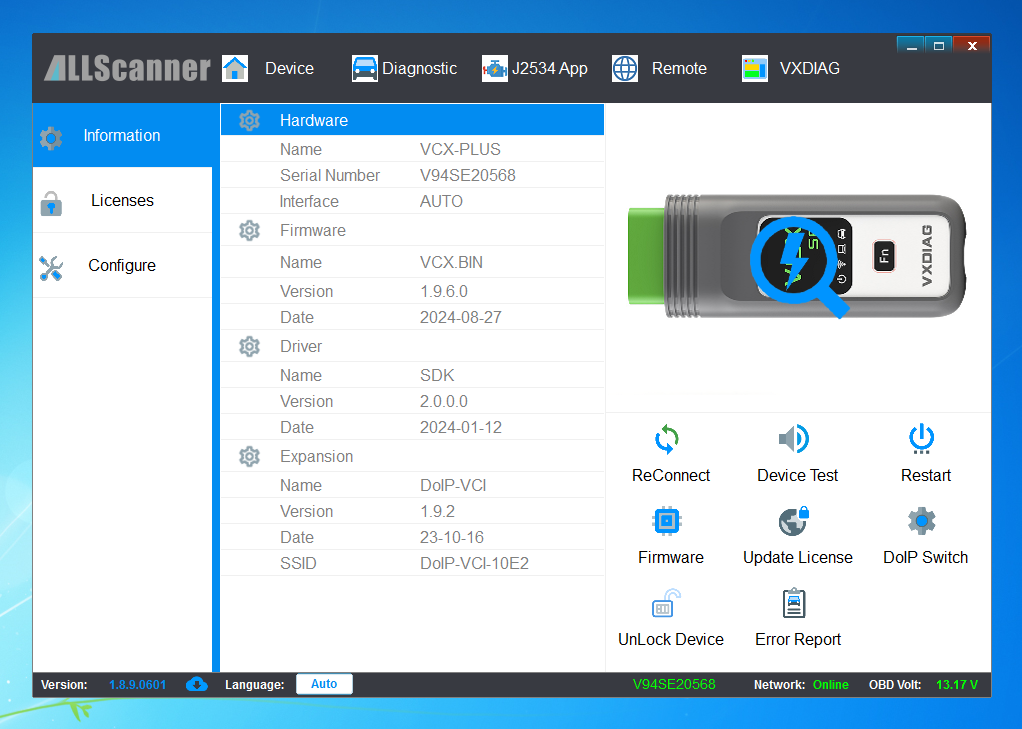This screenshot has width=1022, height=729.
Task: Select Licenses in the sidebar
Action: click(x=122, y=201)
